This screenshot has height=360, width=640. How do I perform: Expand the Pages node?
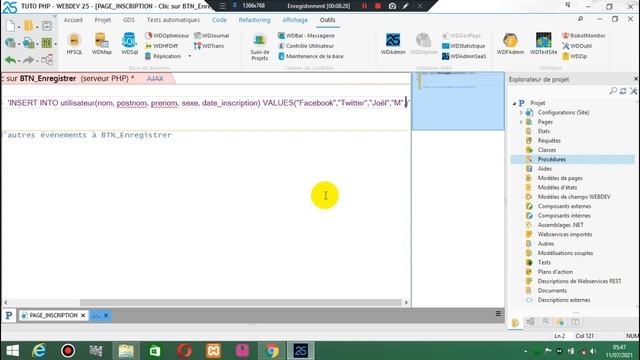coord(521,122)
